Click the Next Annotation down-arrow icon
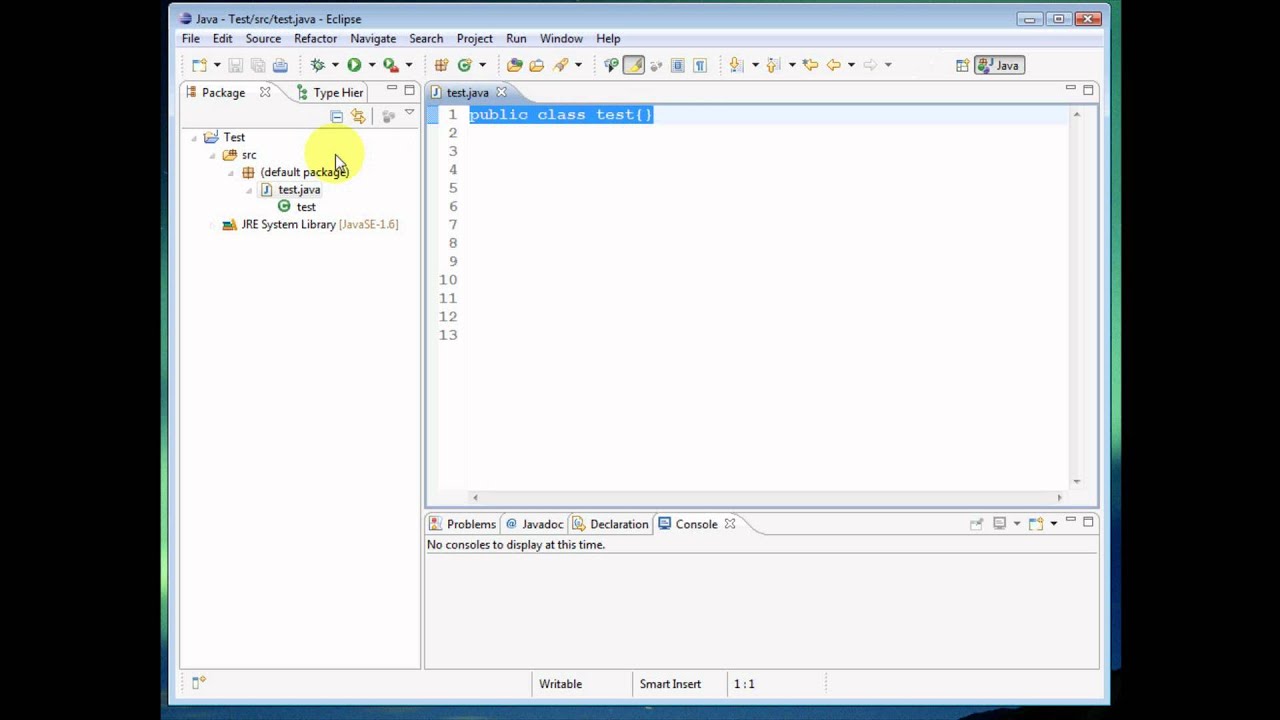The height and width of the screenshot is (720, 1280). click(x=736, y=65)
